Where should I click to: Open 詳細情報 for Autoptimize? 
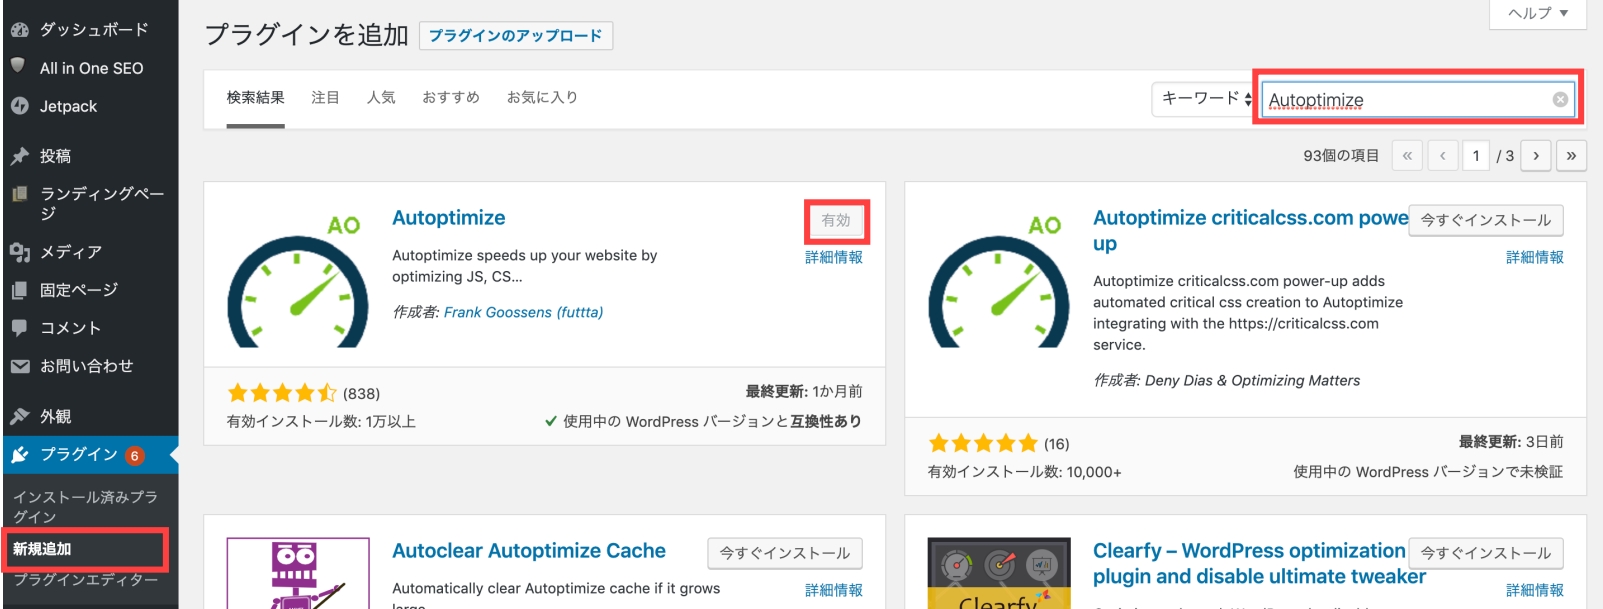tap(834, 258)
